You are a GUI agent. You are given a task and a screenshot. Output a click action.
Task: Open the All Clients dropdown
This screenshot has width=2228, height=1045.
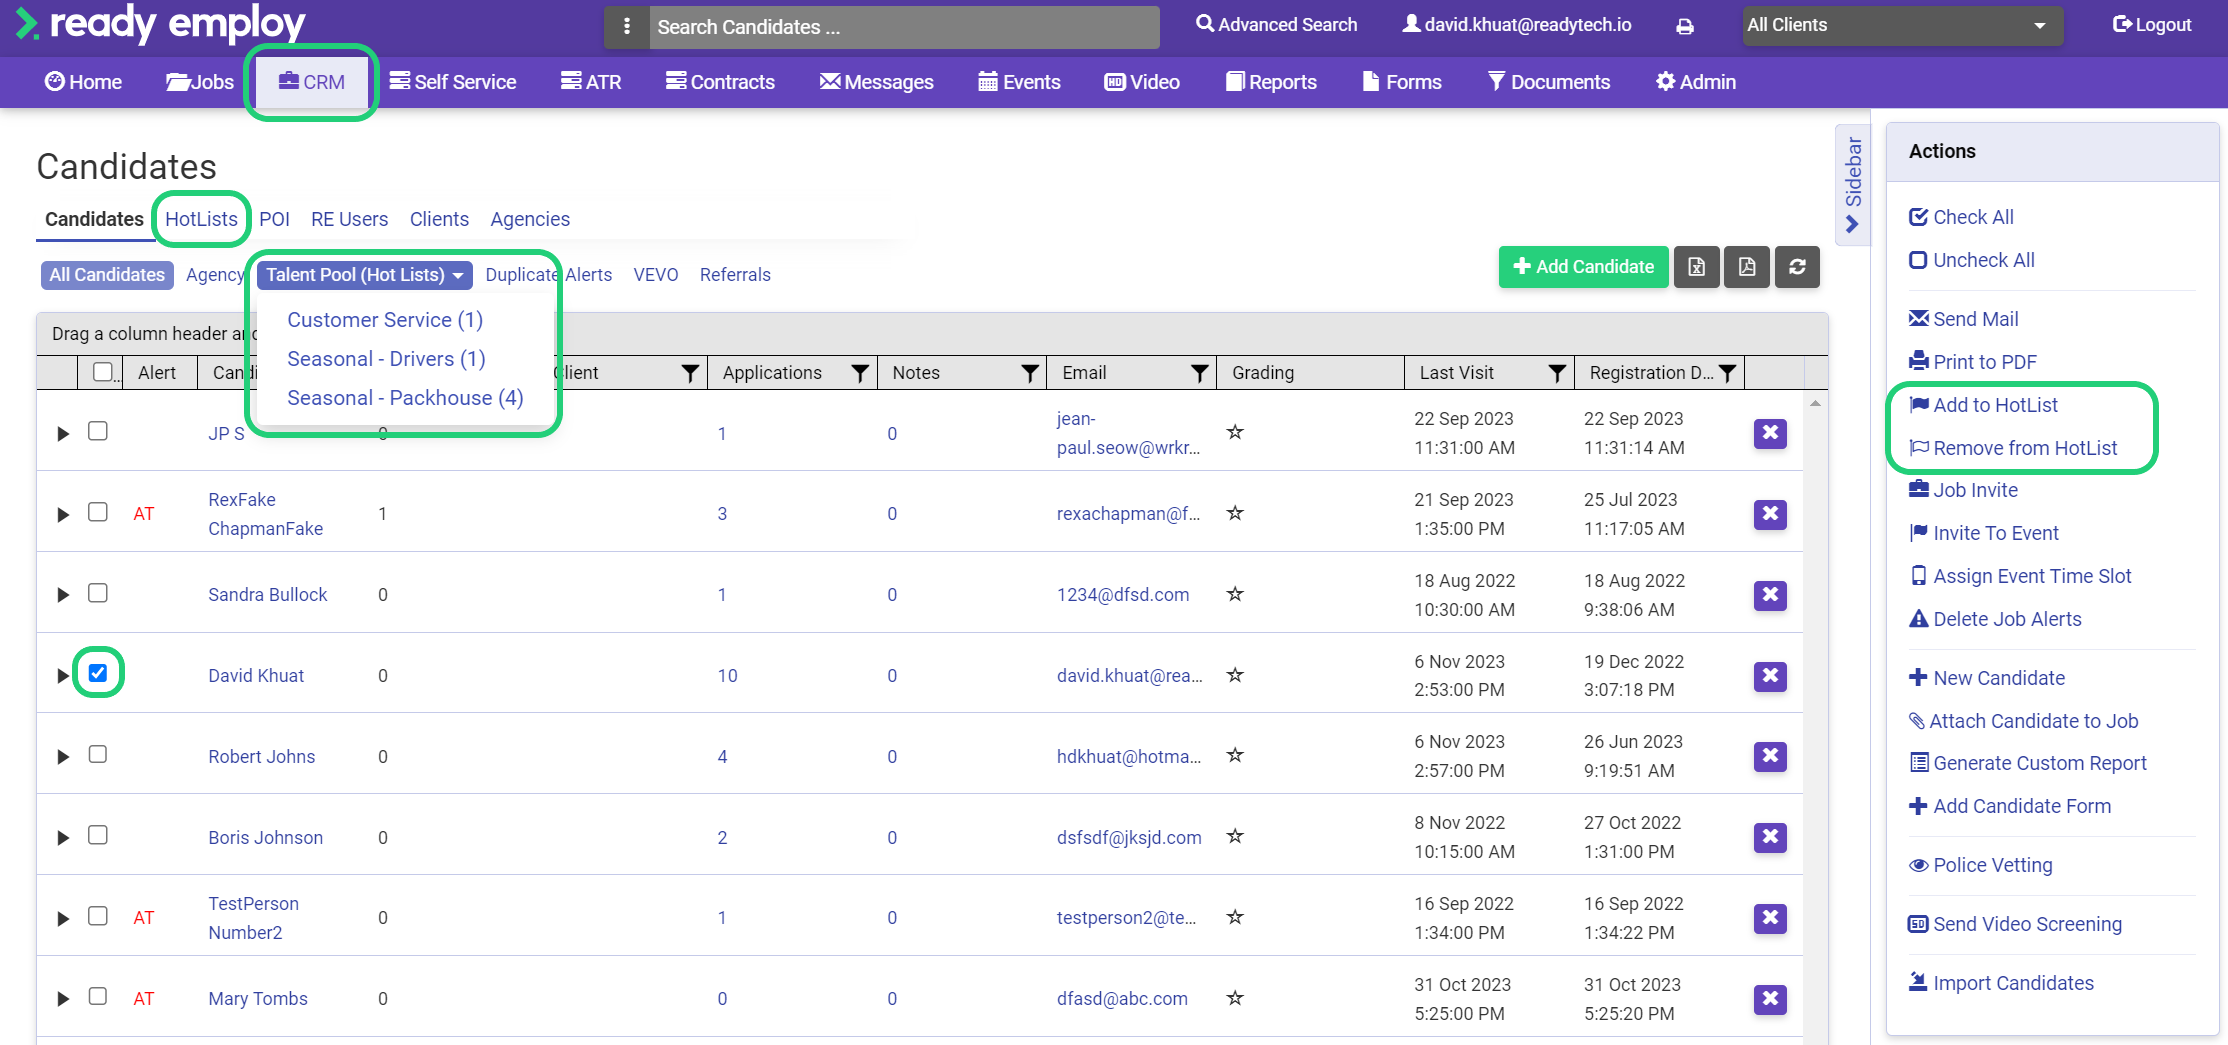[1901, 26]
